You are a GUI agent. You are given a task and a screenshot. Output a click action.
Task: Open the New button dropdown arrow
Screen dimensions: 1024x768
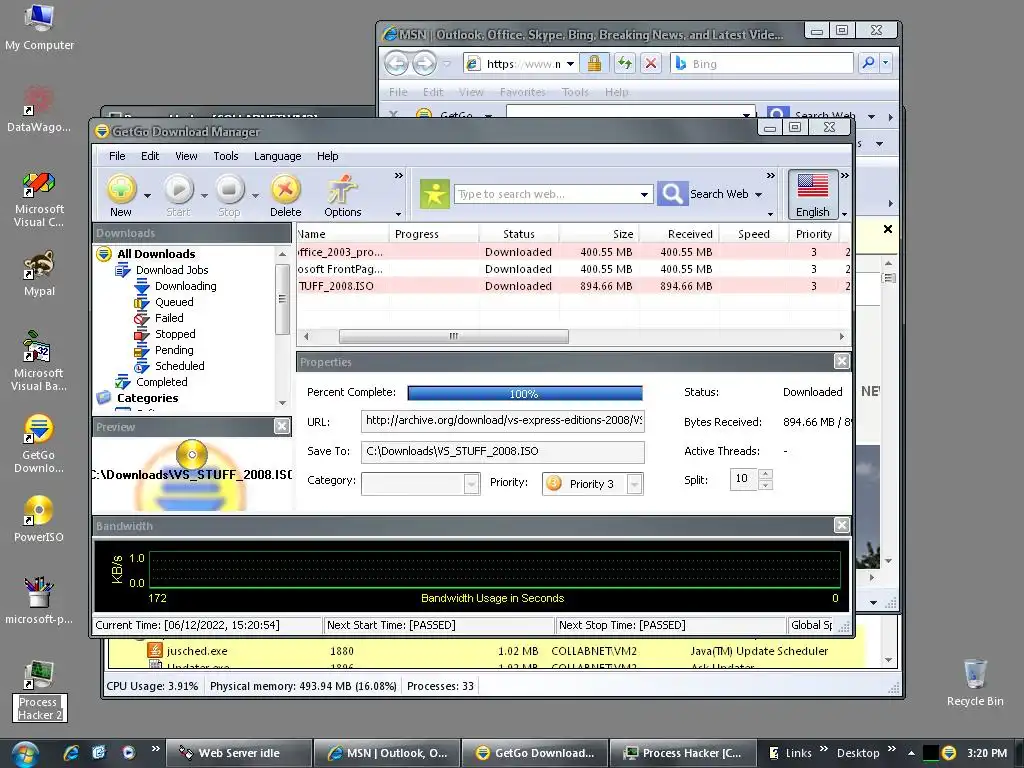tap(148, 195)
